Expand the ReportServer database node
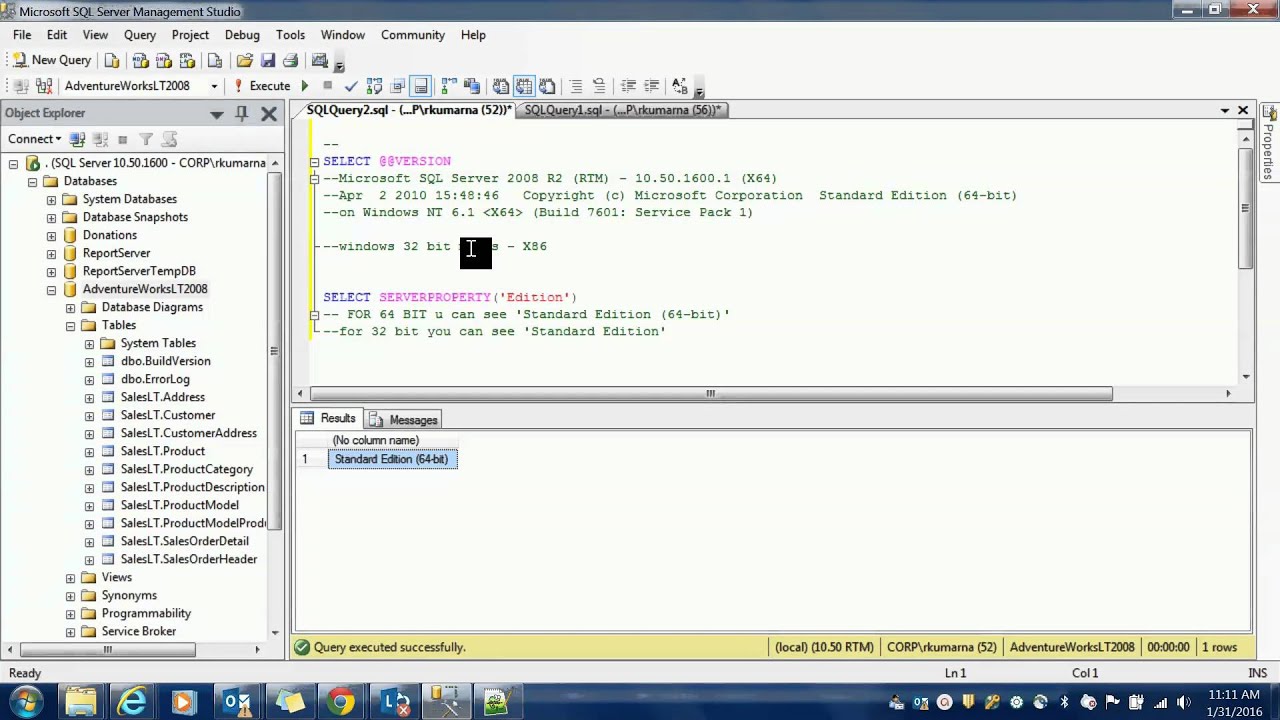The width and height of the screenshot is (1280, 720). tap(51, 253)
